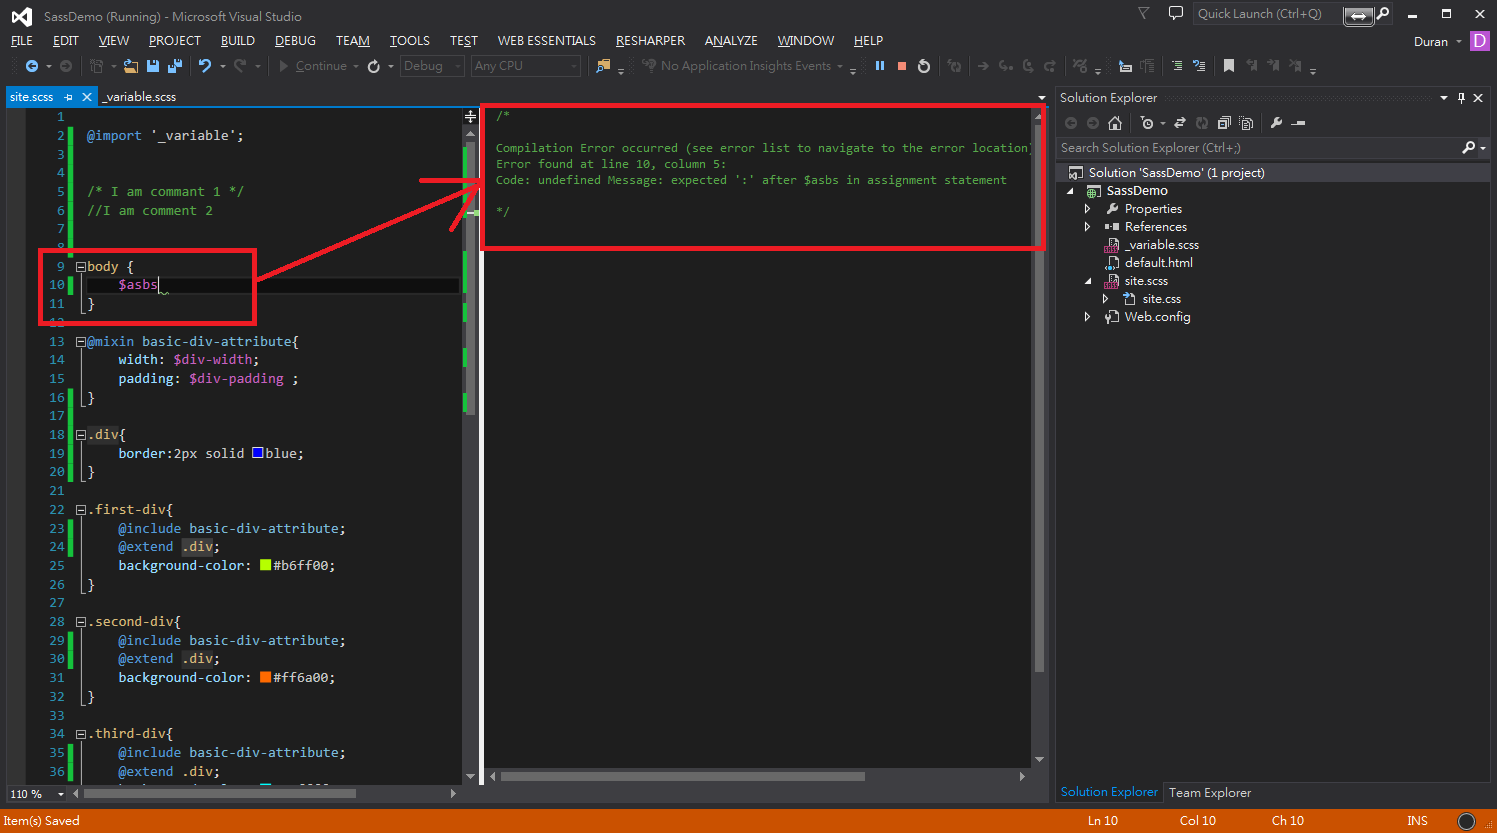Open the WEB ESSENTIALS menu
Screen dimensions: 1497x833
pos(547,41)
